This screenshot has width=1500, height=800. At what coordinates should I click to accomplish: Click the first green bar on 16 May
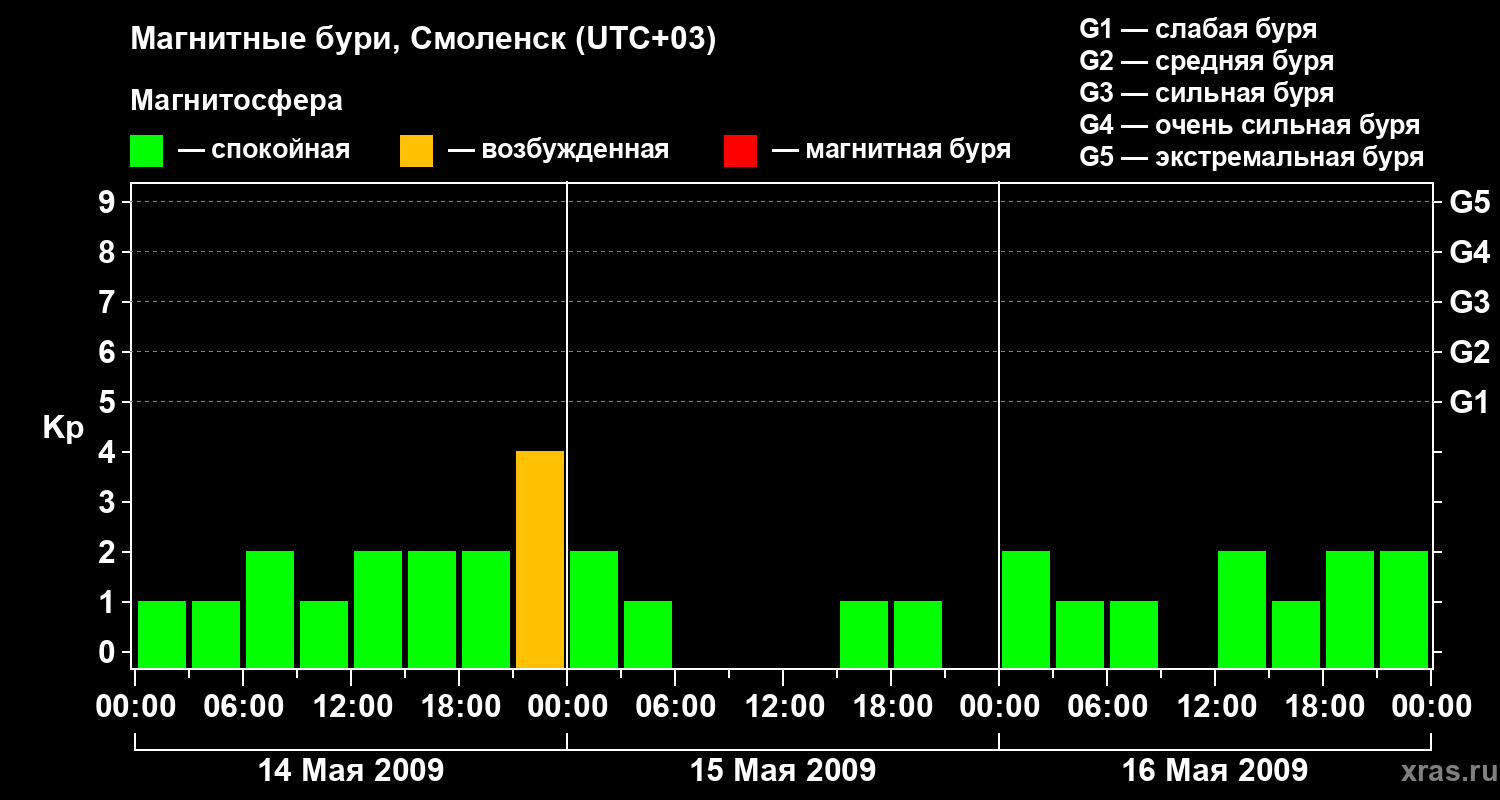pos(1026,609)
